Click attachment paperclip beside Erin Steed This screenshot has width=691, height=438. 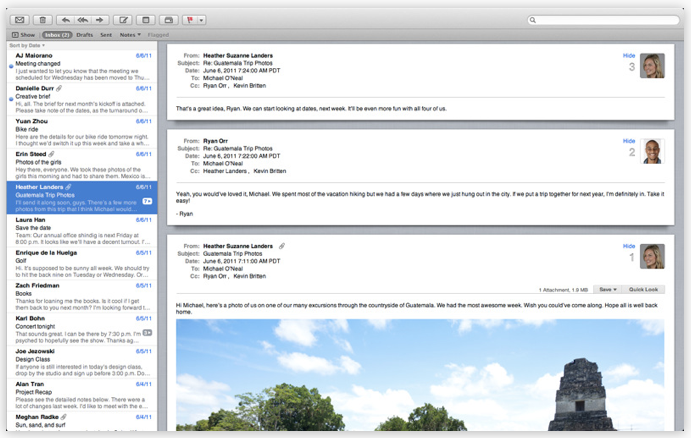click(x=52, y=154)
